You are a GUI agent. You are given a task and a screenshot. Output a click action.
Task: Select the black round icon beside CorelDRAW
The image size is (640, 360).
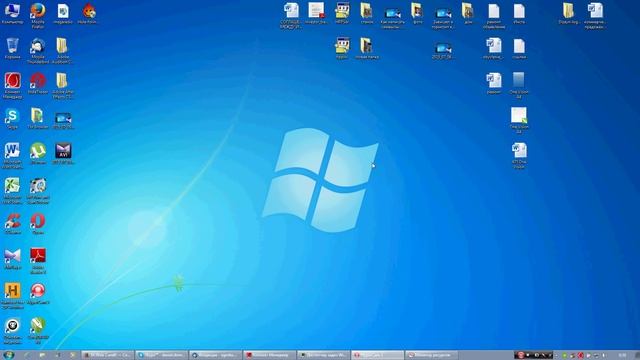point(12,326)
